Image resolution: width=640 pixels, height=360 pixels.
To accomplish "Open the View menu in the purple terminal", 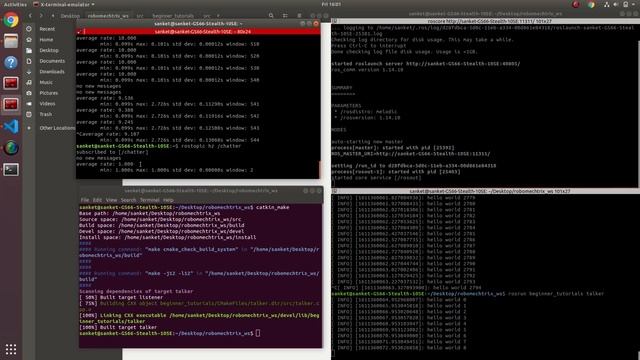I will 111,200.
